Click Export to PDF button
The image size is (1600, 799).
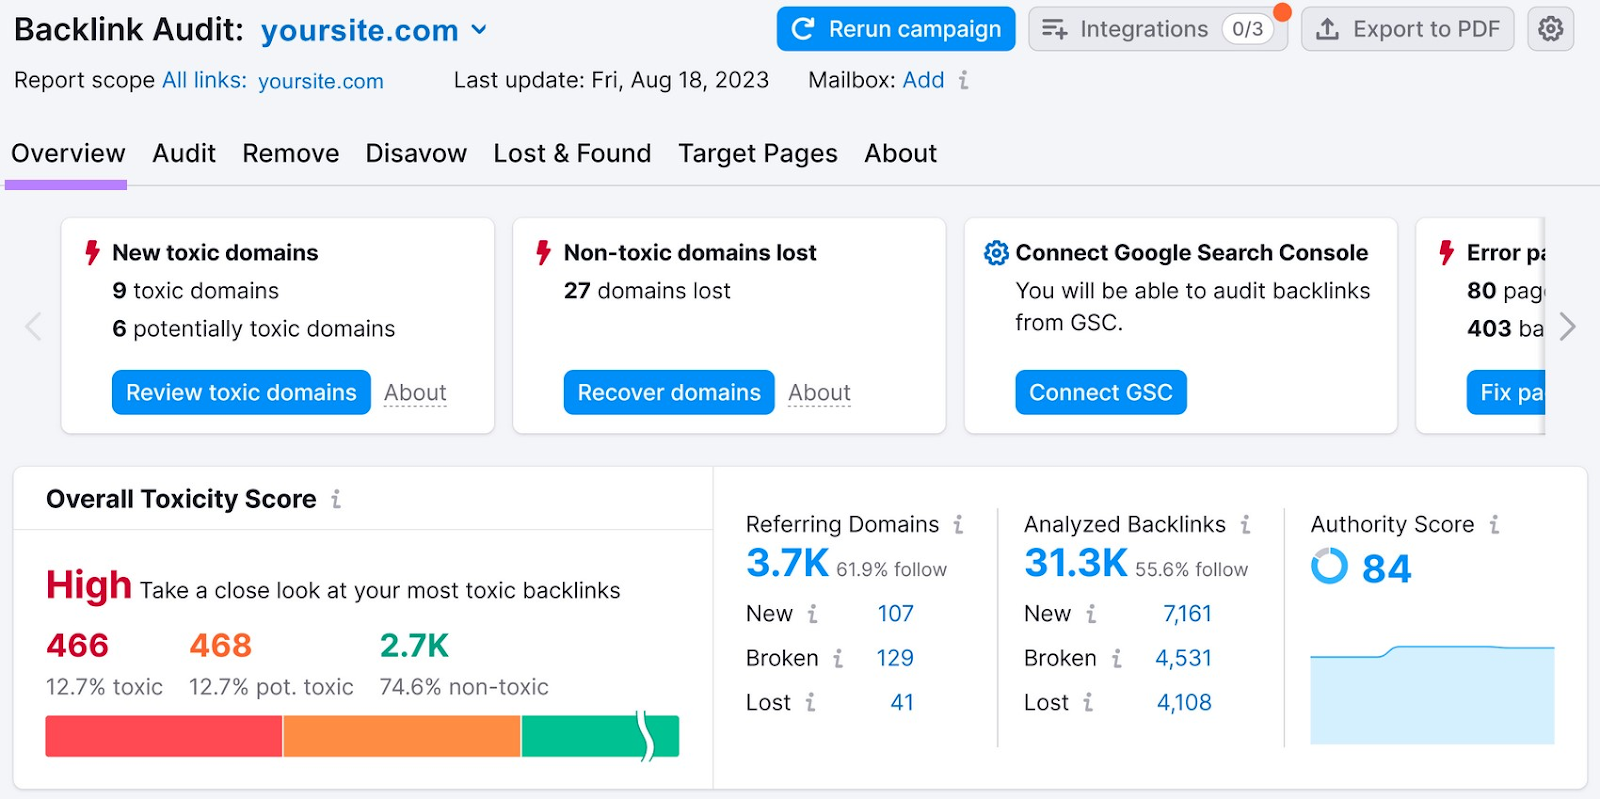click(x=1408, y=29)
